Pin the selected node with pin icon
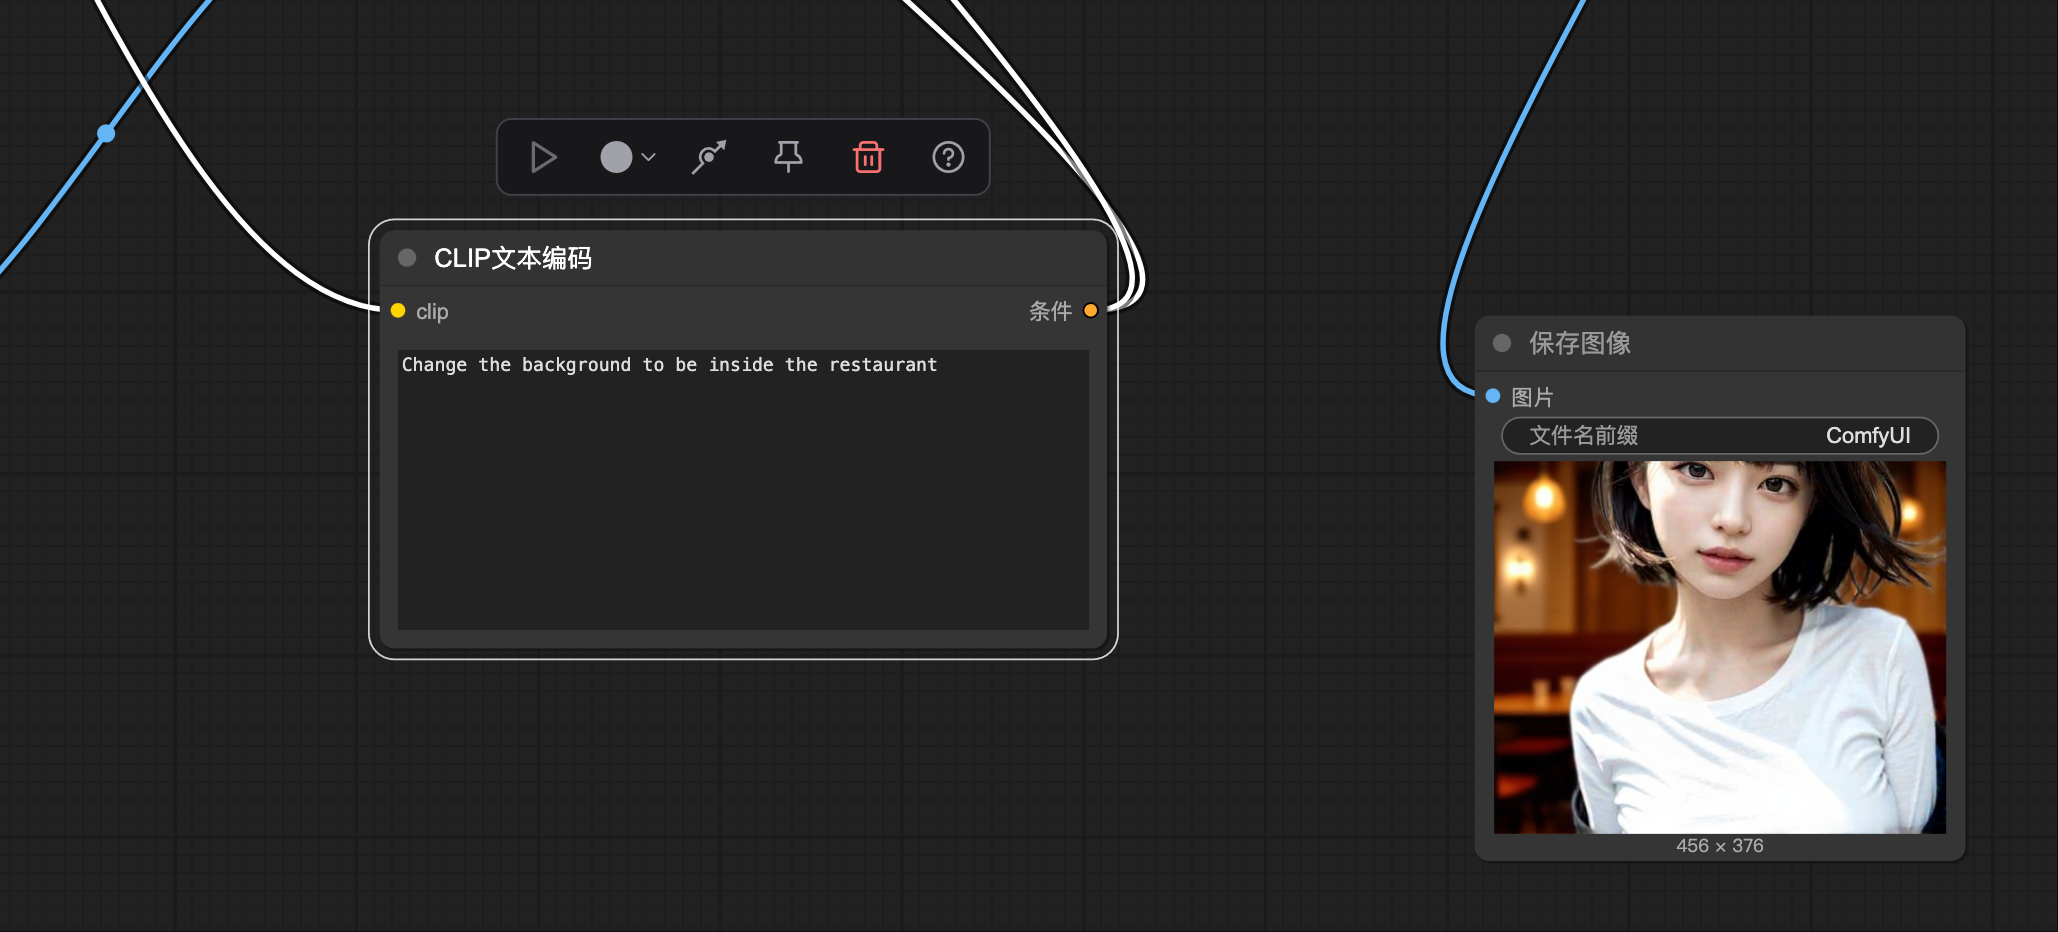2058x932 pixels. tap(788, 156)
